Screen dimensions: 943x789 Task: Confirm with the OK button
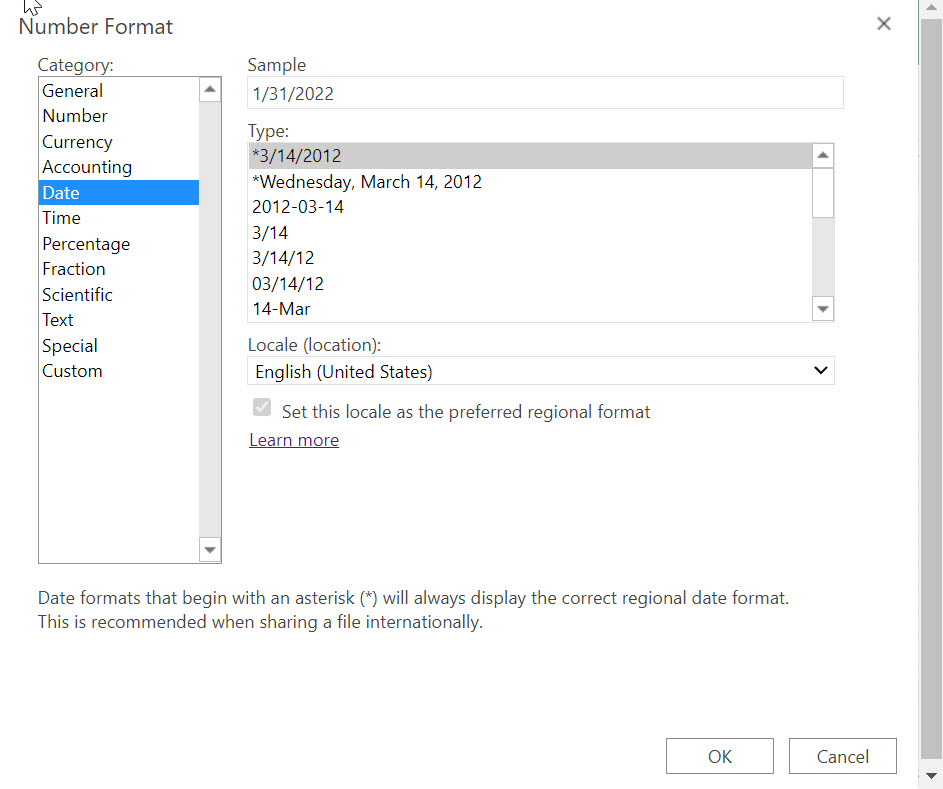[x=719, y=755]
